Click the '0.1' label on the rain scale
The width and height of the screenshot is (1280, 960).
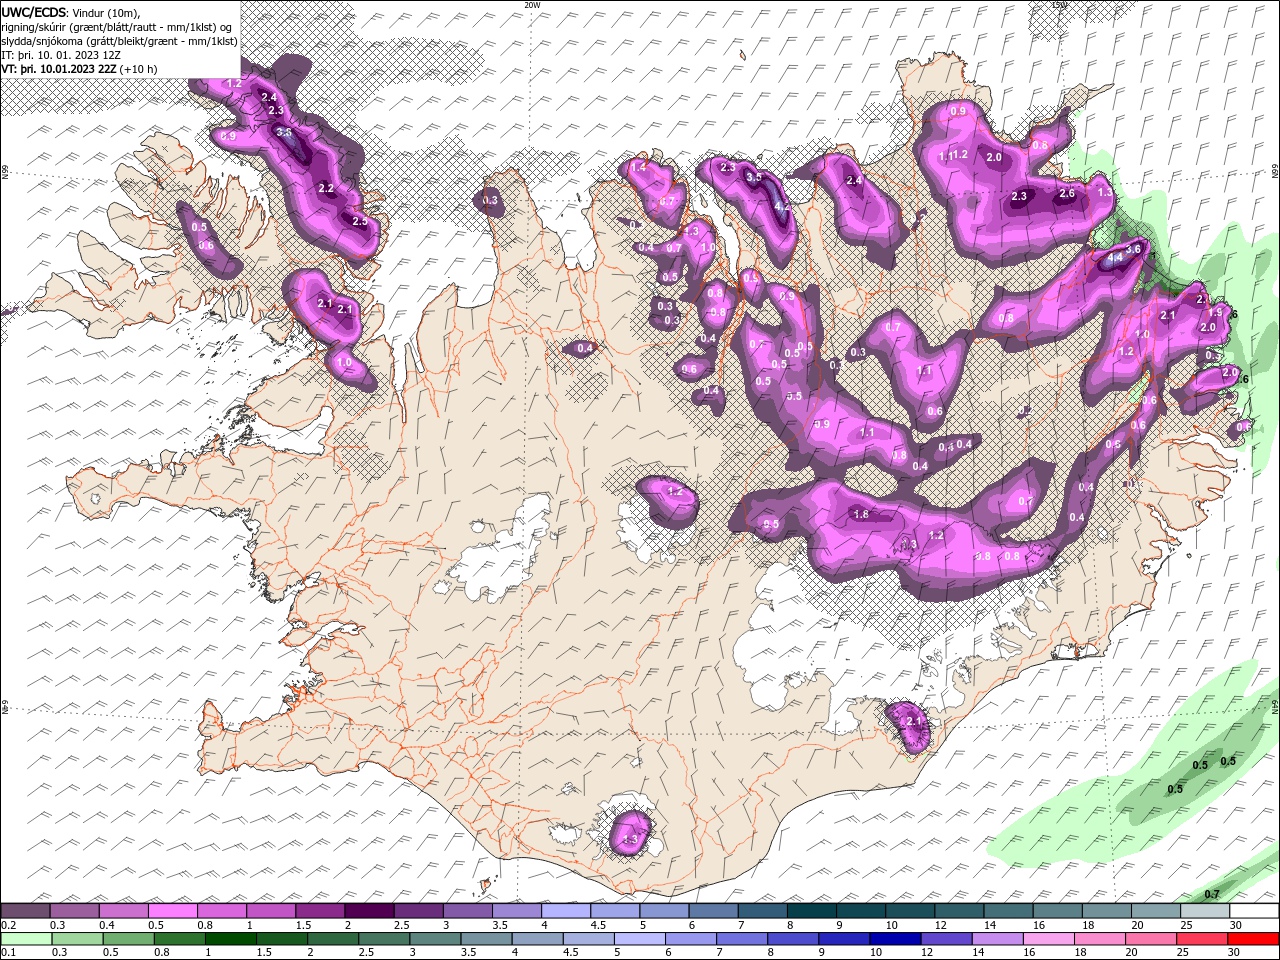9,954
